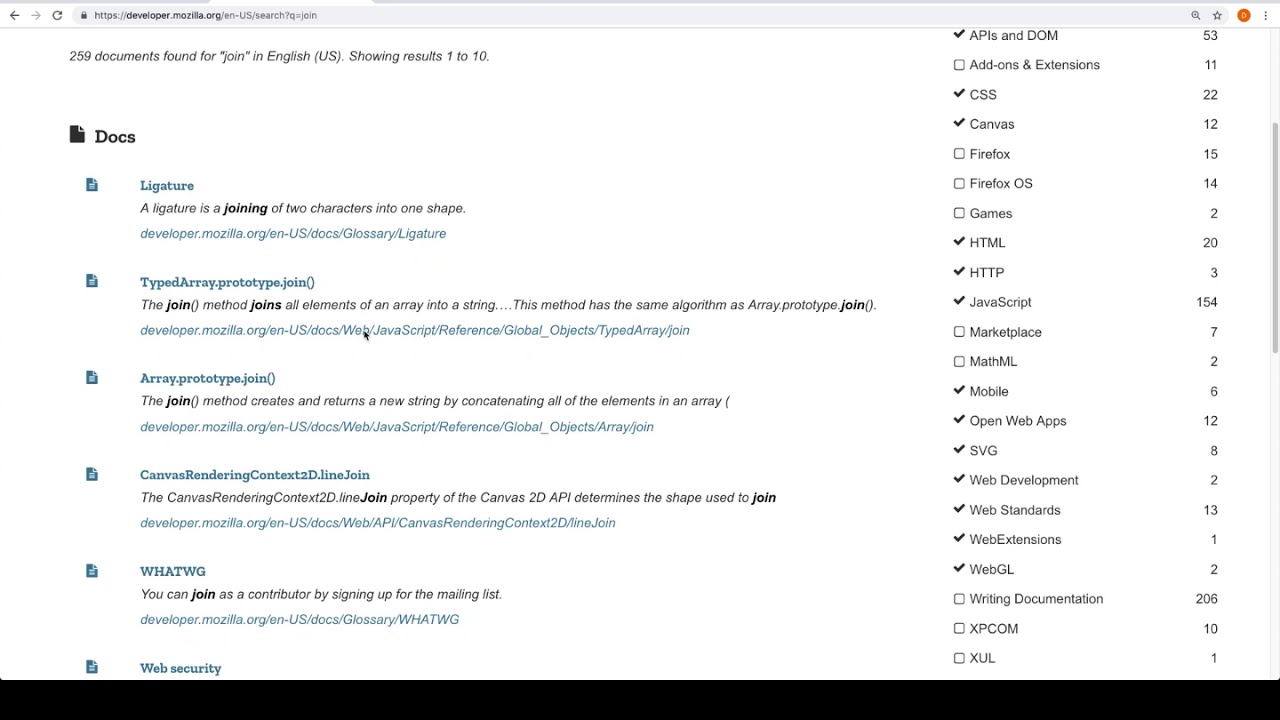Open Chrome's three-dot menu
The image size is (1280, 720).
[x=1266, y=15]
